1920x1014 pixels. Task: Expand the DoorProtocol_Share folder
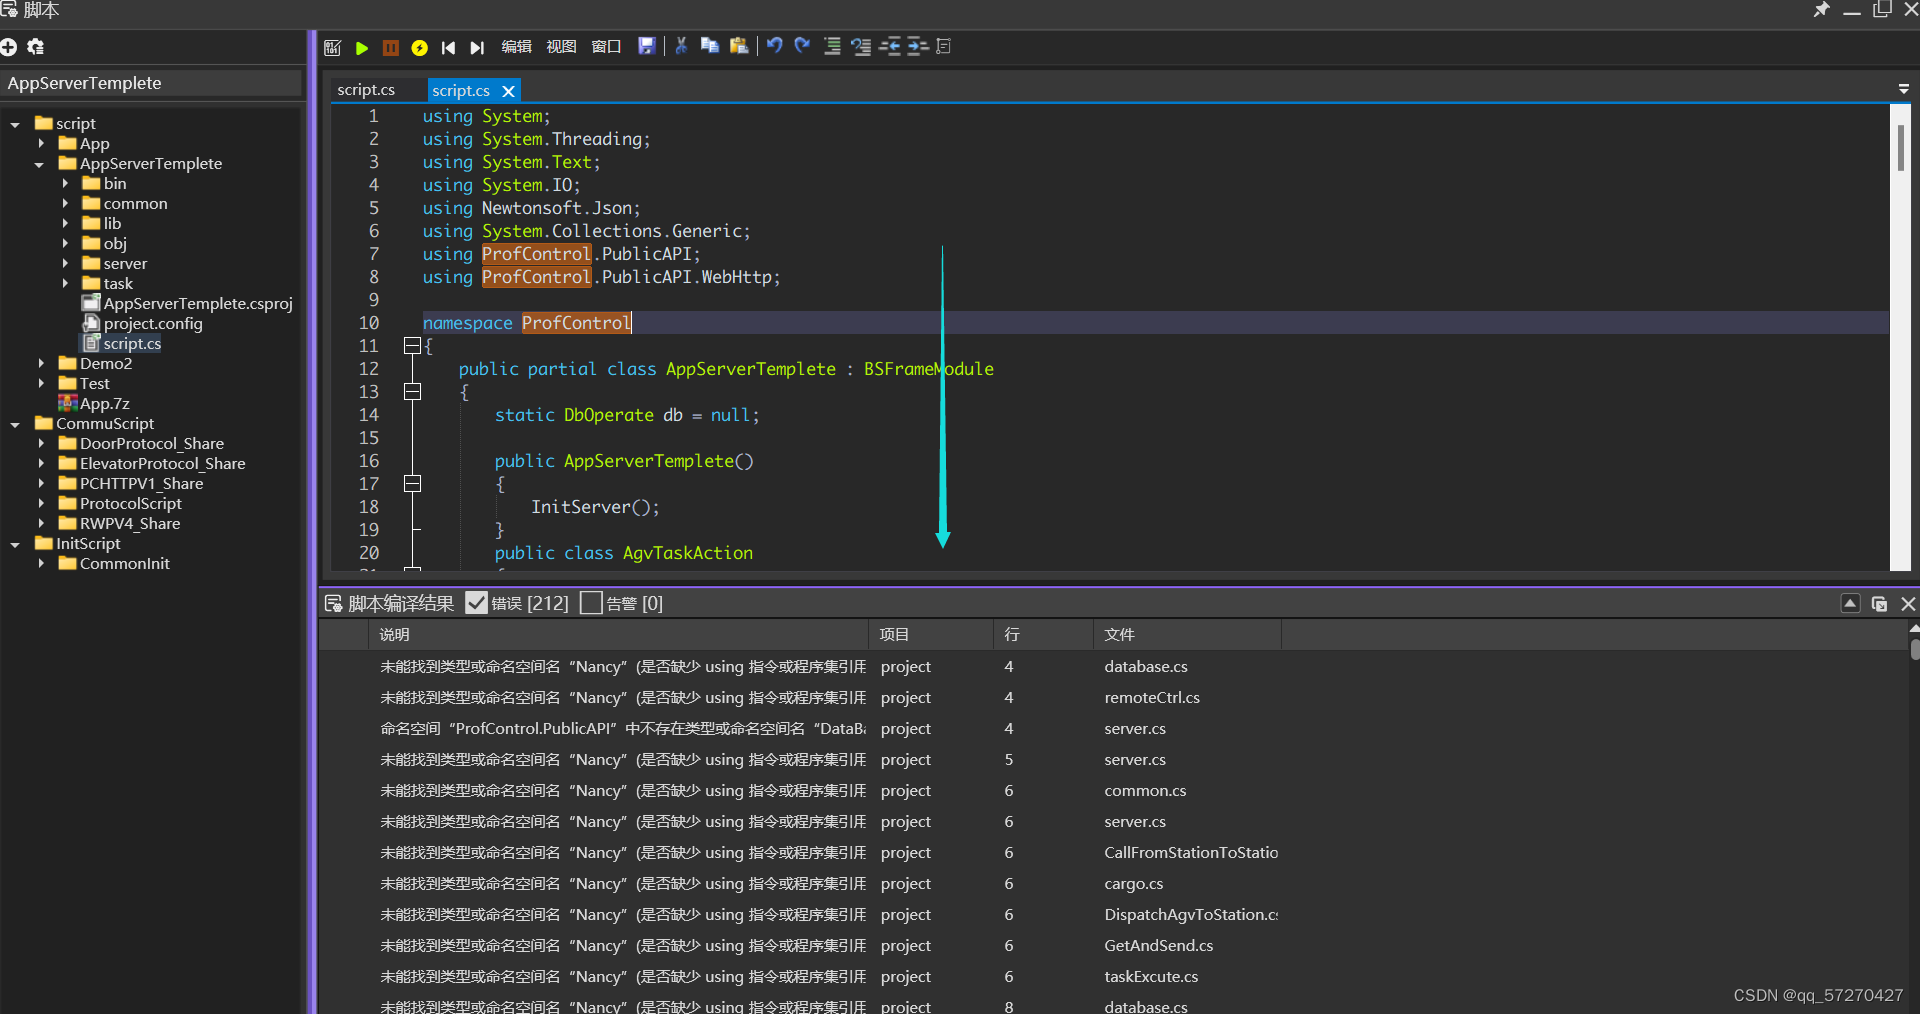click(x=41, y=444)
